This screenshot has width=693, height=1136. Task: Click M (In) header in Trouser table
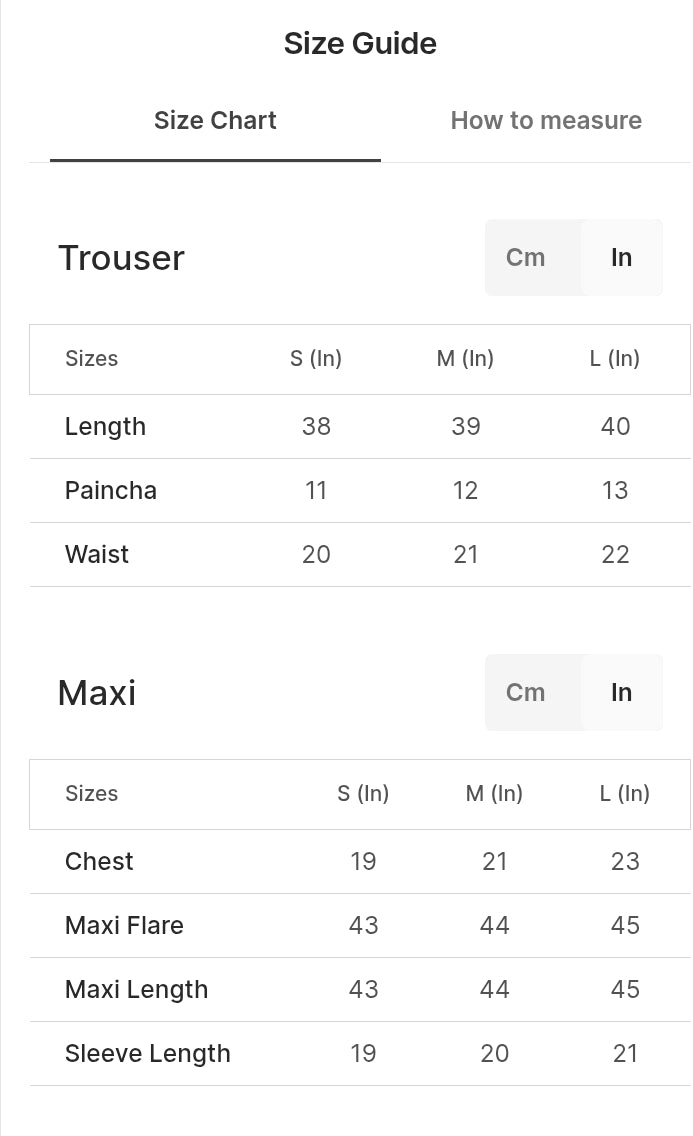pos(465,359)
